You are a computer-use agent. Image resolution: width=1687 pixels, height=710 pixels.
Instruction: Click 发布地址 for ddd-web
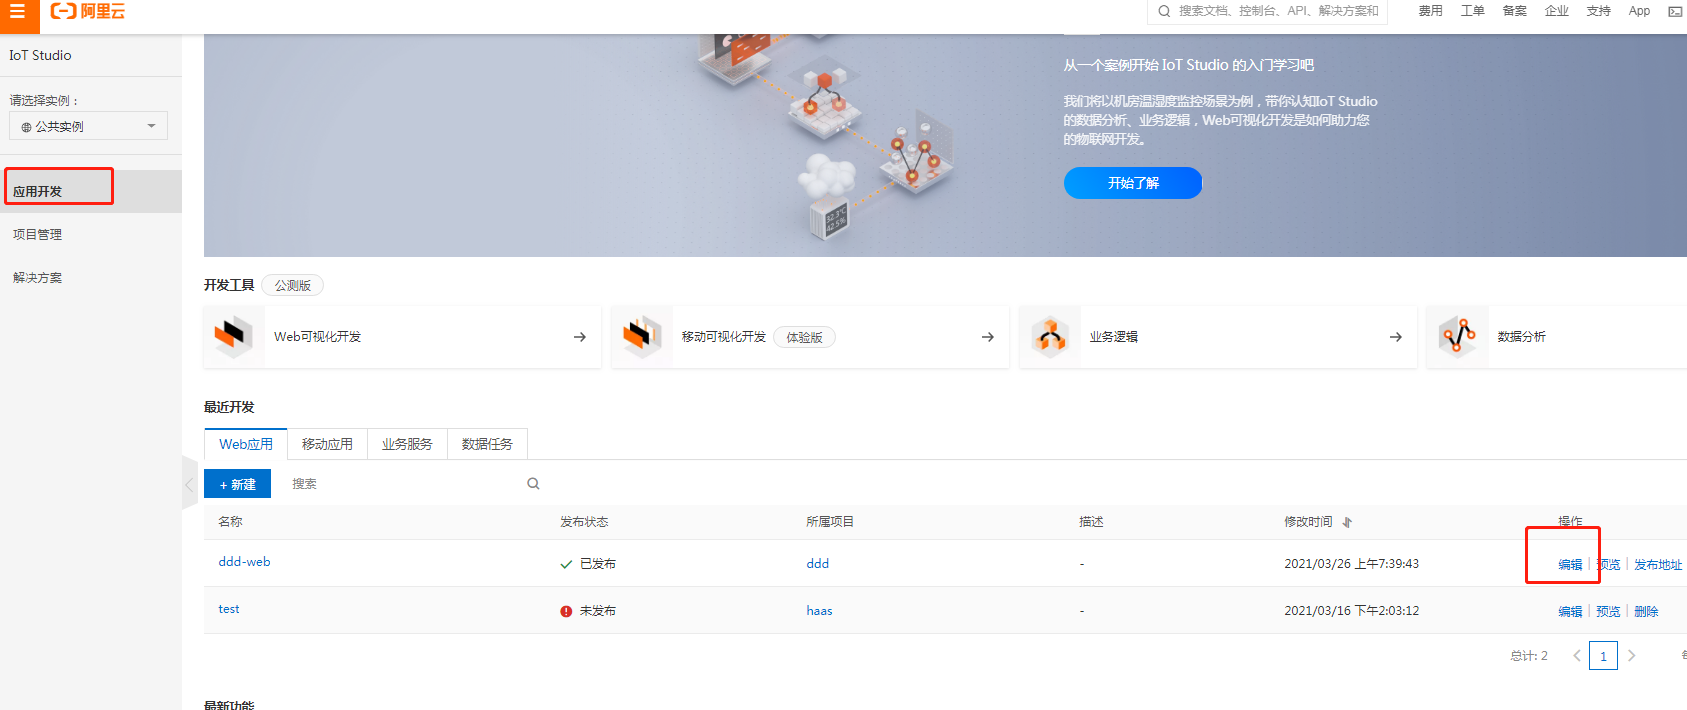tap(1658, 565)
